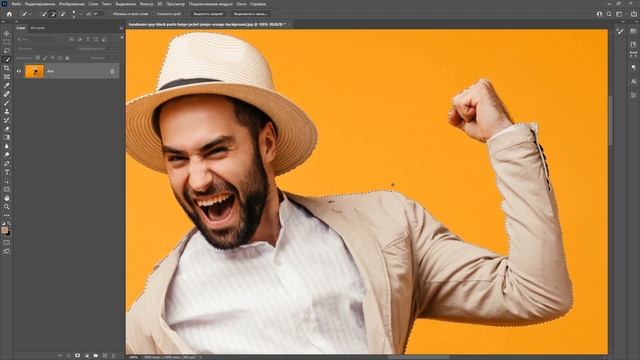This screenshot has width=640, height=360.
Task: Open the Редактирование menu
Action: coord(40,4)
